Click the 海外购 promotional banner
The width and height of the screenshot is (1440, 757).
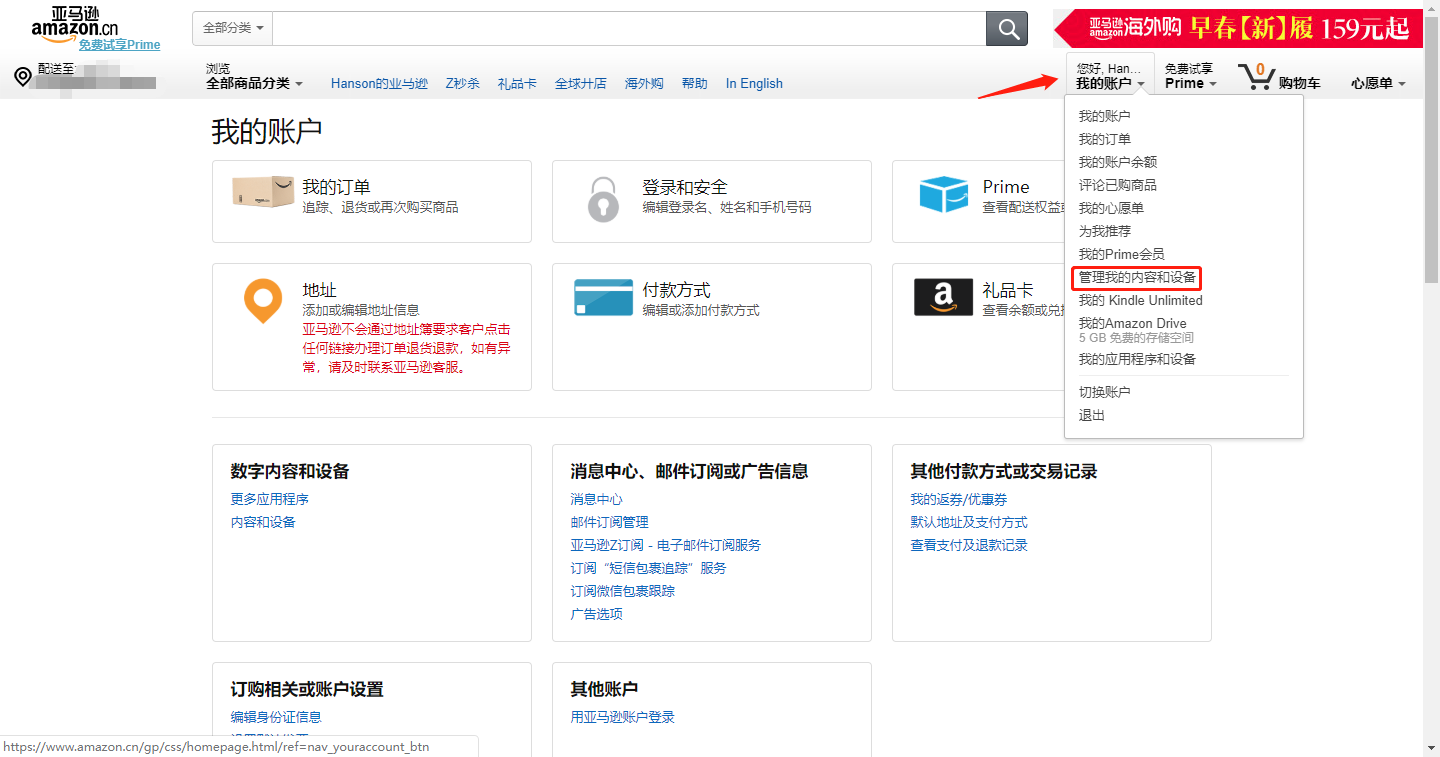[1238, 28]
